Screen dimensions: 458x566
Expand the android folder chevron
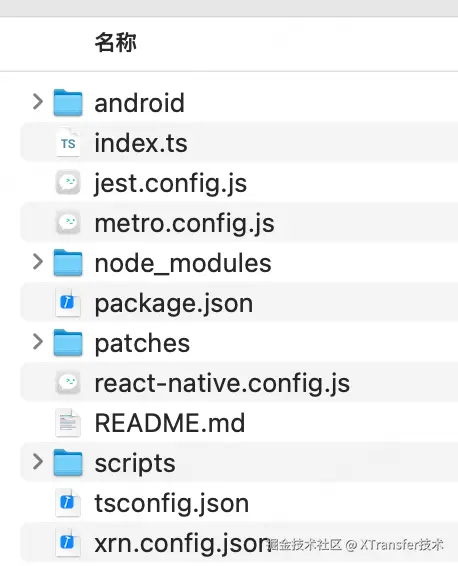pyautogui.click(x=38, y=102)
